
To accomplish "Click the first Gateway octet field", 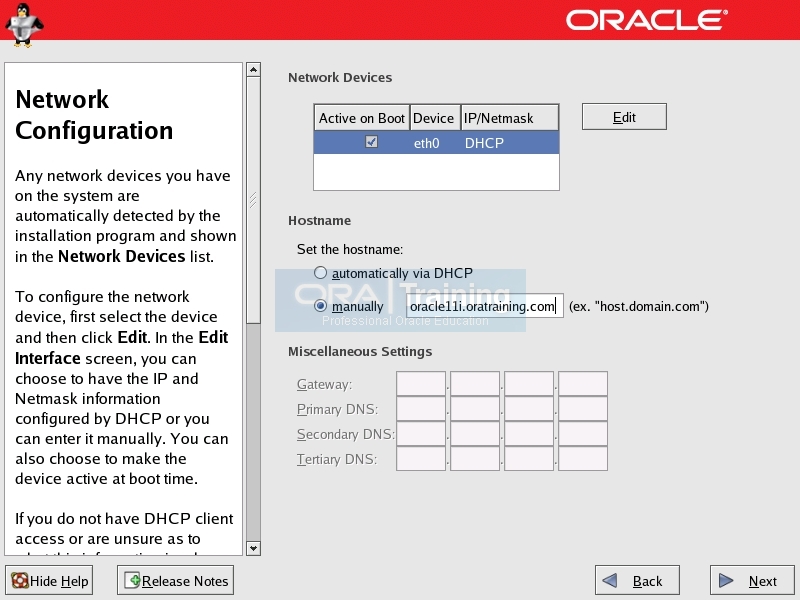I will (x=421, y=384).
